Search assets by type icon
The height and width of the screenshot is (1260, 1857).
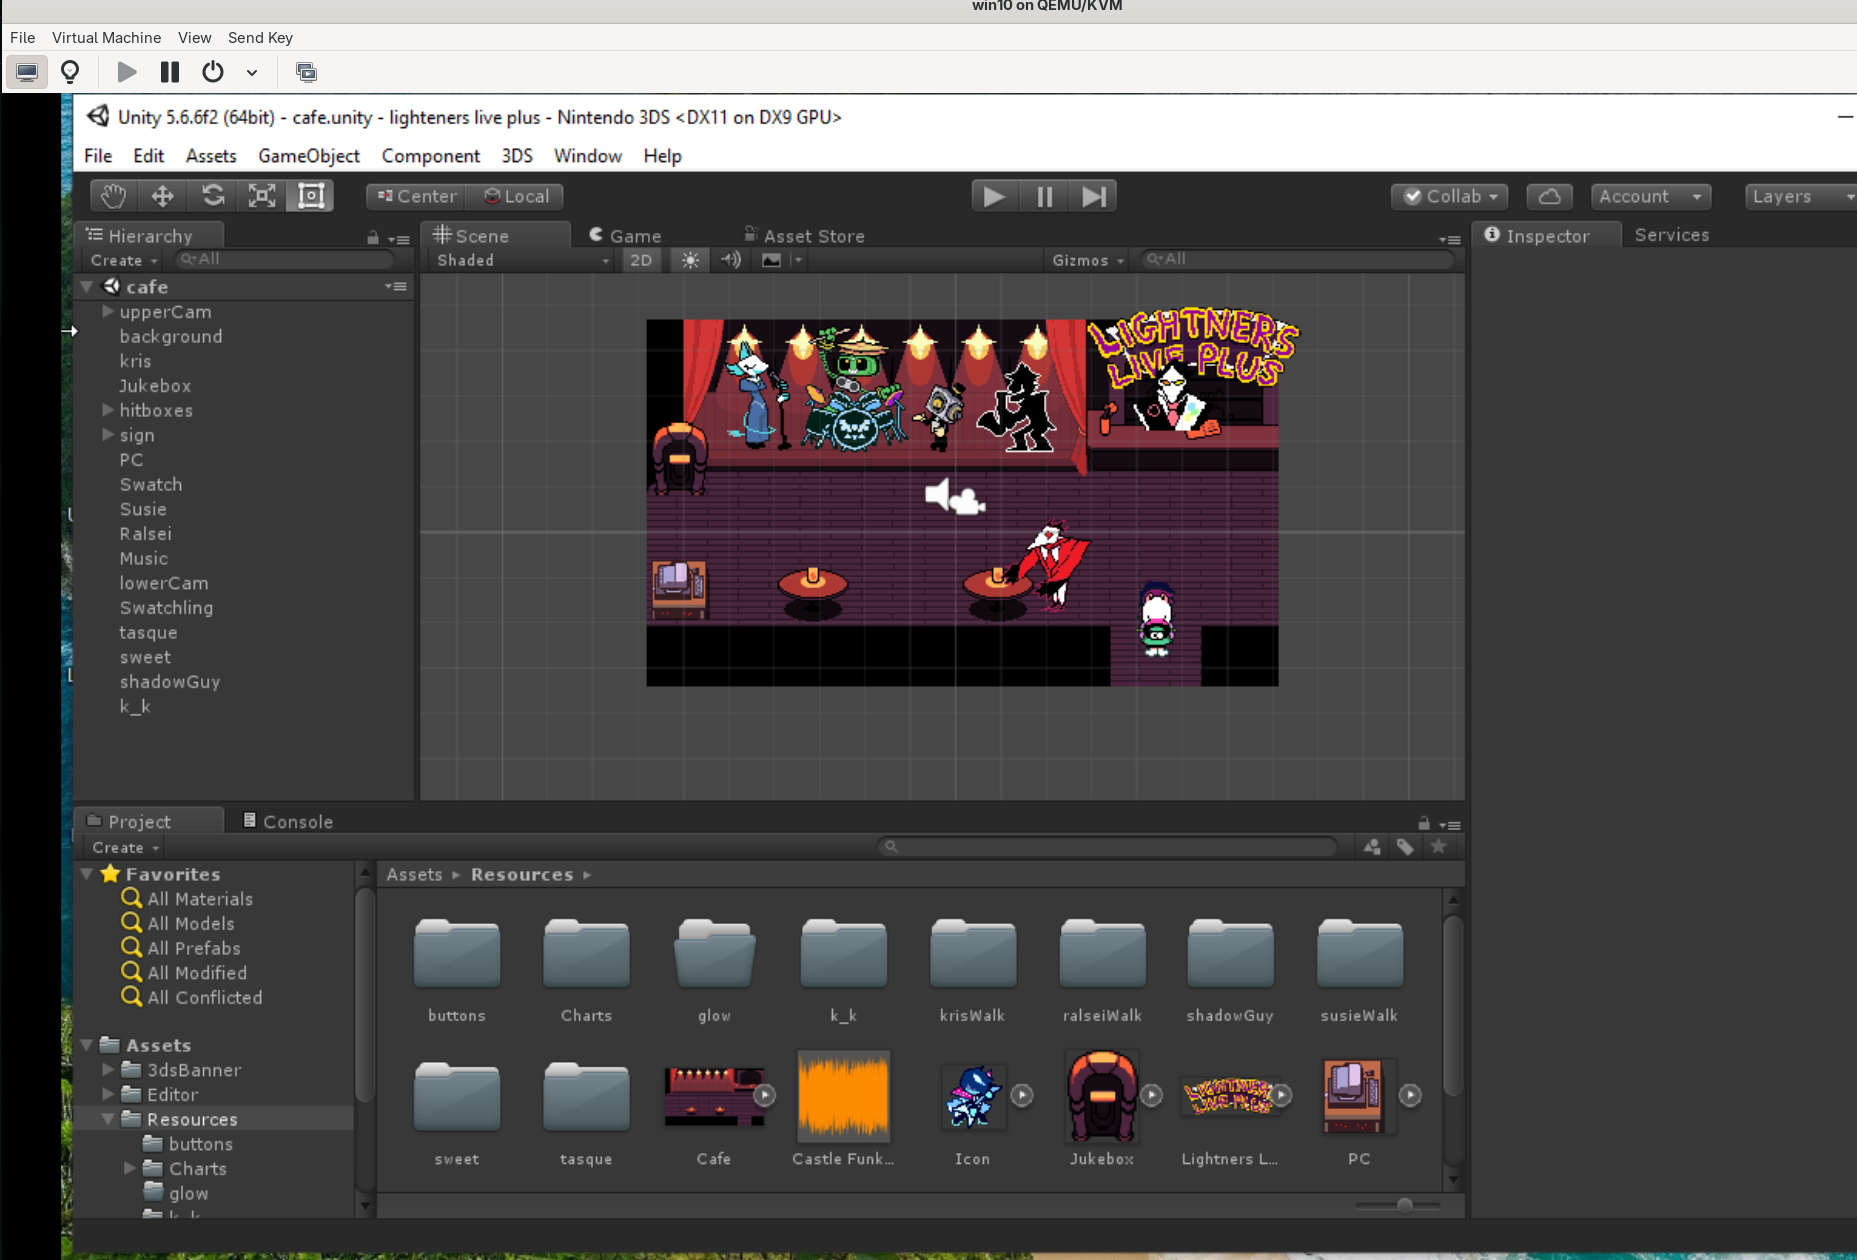1372,847
